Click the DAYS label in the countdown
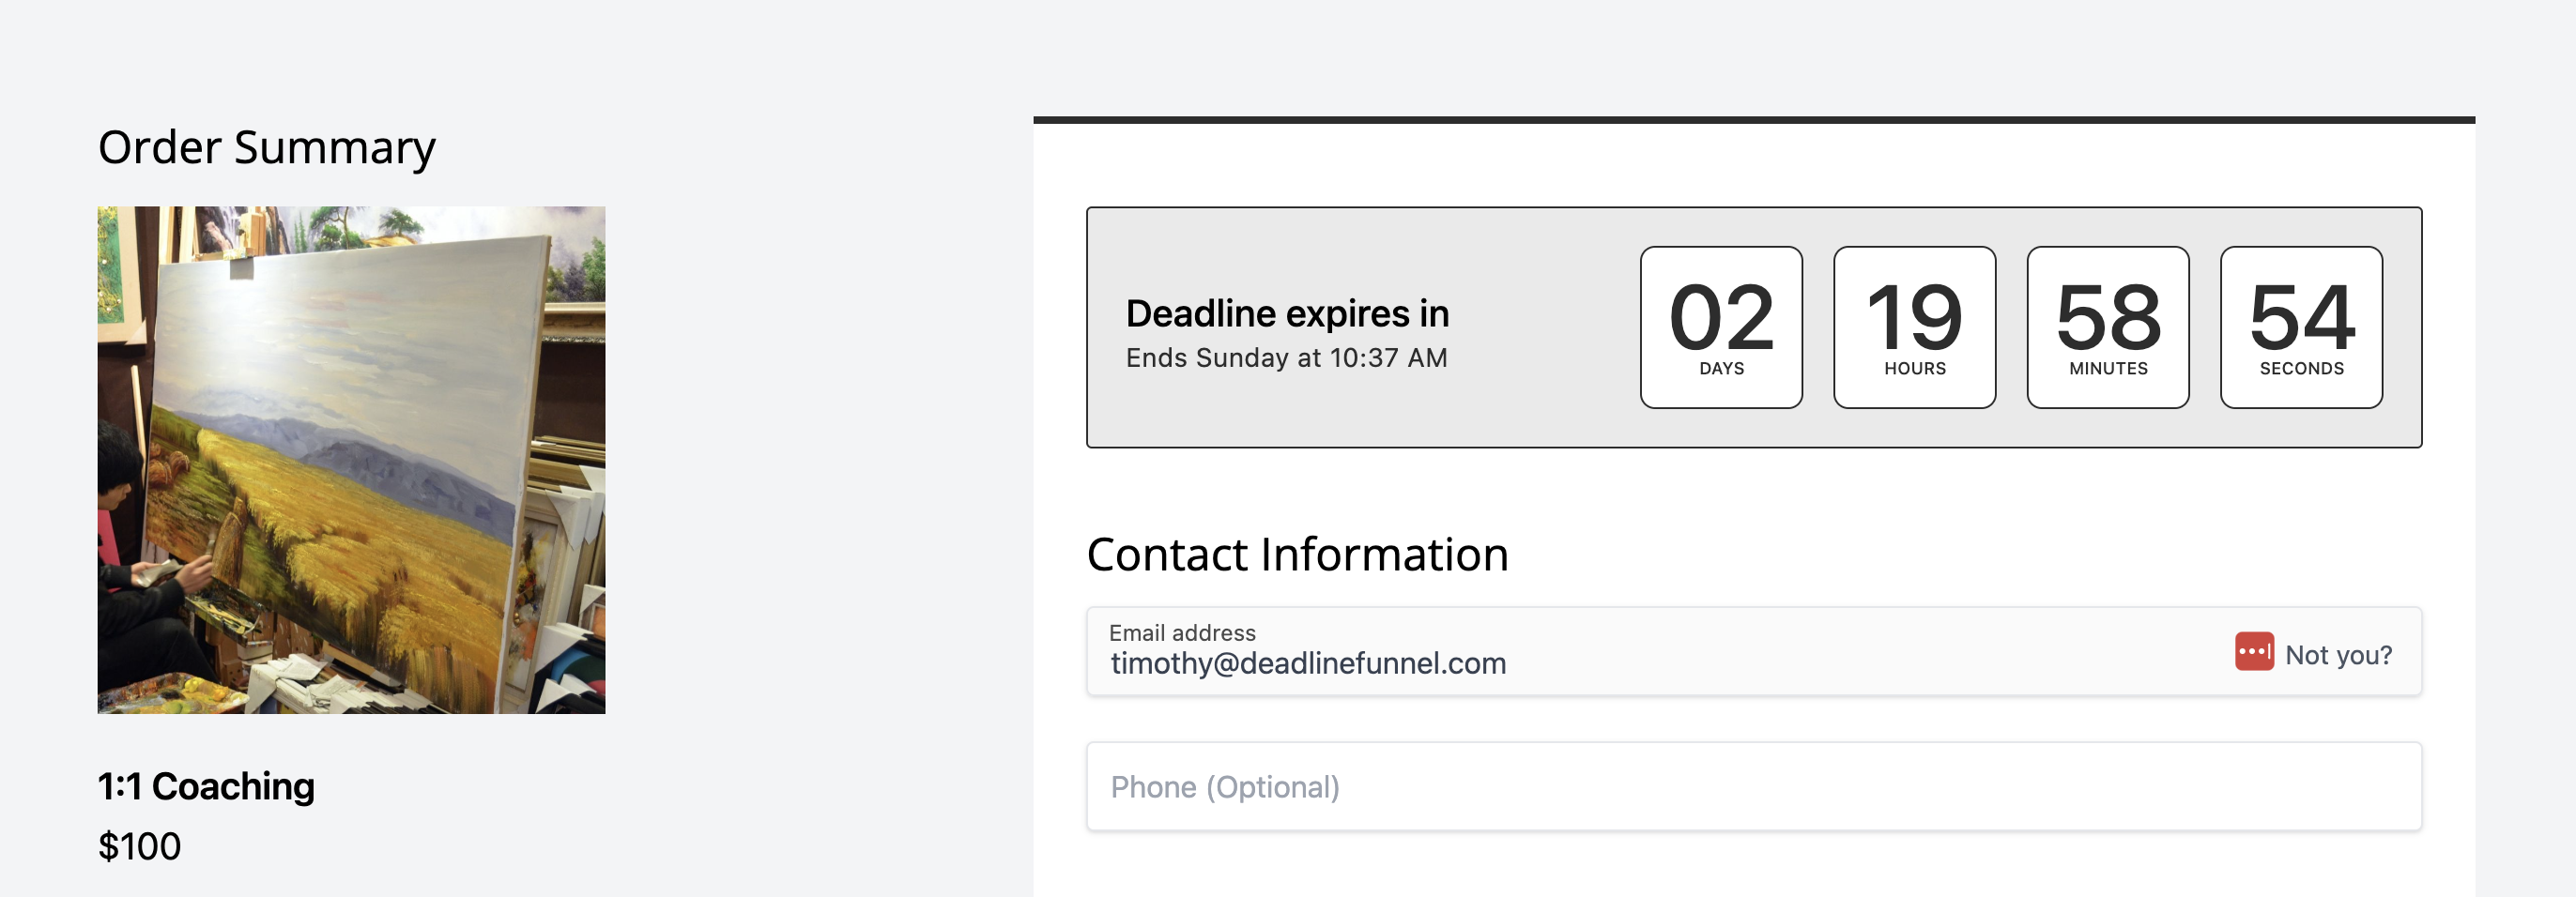Screen dimensions: 2576x897 tap(1721, 368)
